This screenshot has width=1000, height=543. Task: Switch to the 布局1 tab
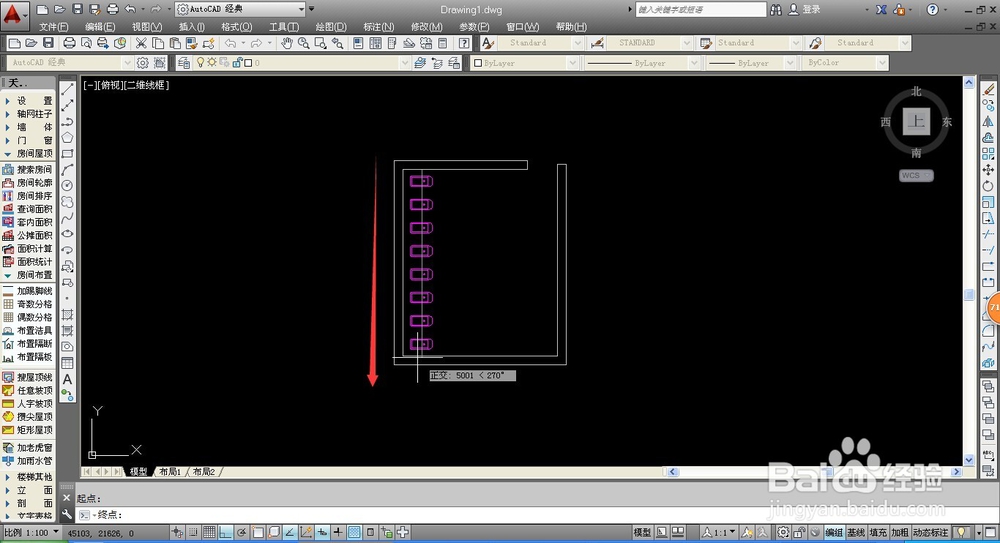coord(170,472)
